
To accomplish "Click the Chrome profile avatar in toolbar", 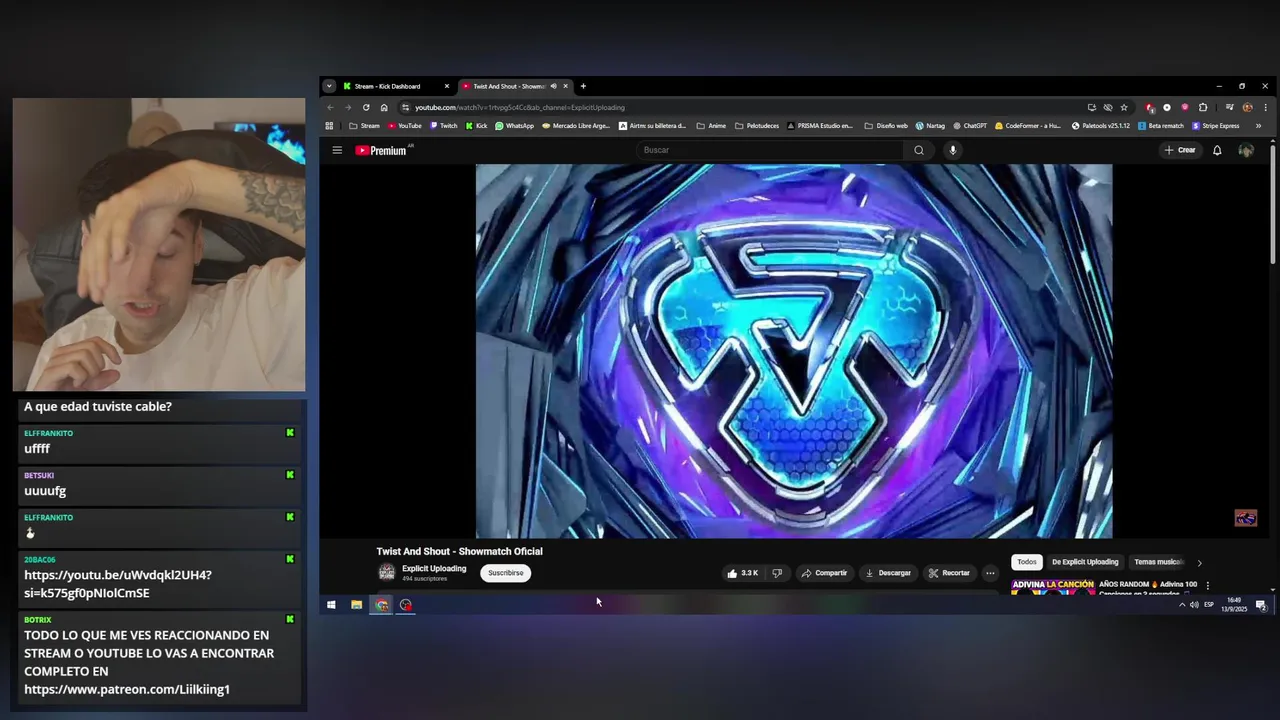I will click(1247, 107).
